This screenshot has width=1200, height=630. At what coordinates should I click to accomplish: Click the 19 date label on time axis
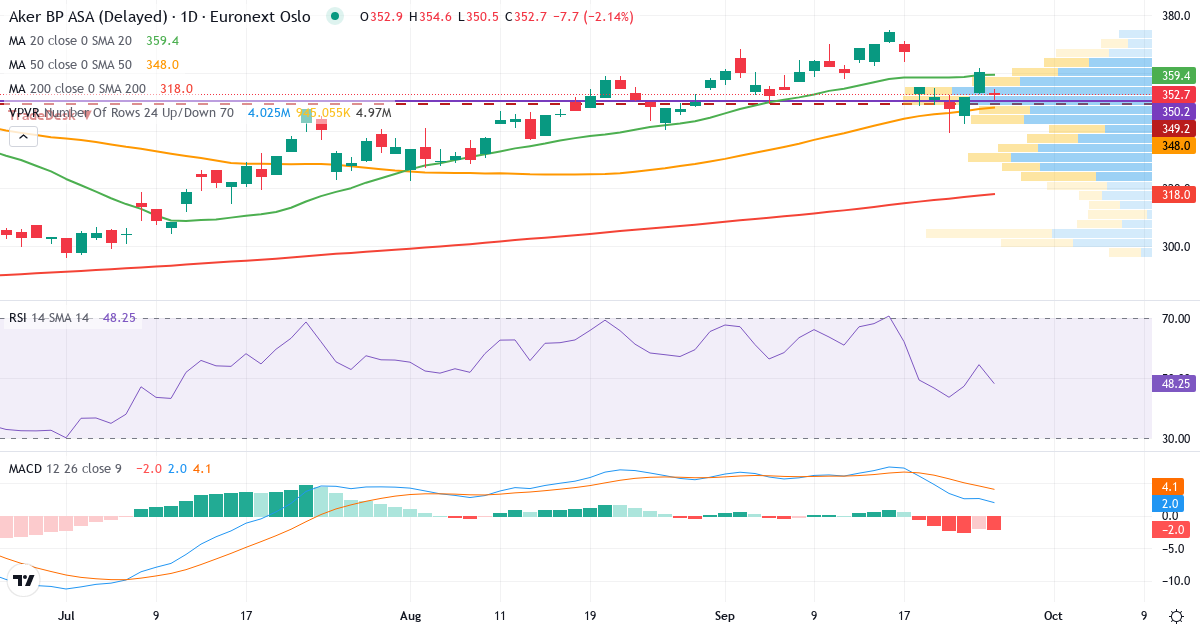[590, 616]
